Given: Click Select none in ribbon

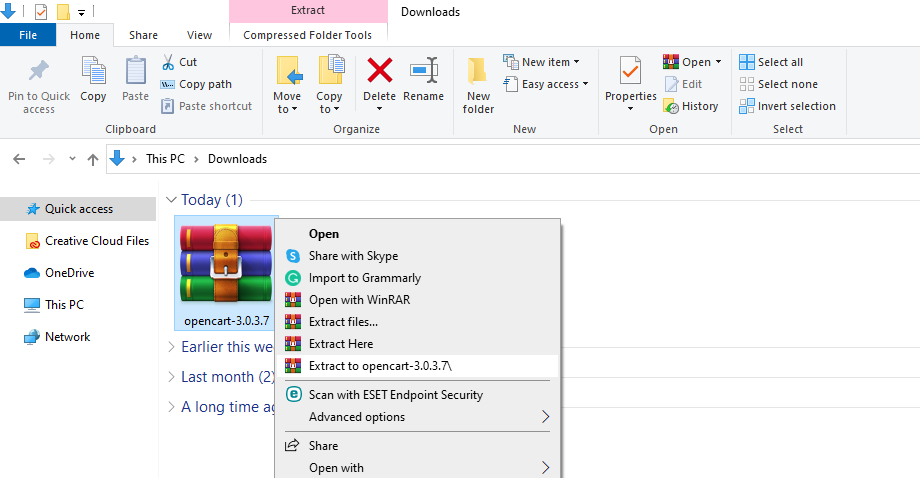Looking at the screenshot, I should coord(779,84).
